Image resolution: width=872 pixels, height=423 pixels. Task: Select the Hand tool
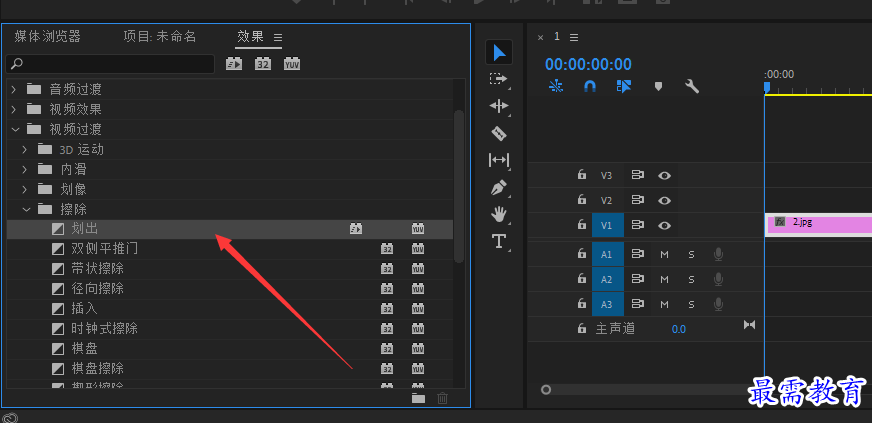coord(498,214)
